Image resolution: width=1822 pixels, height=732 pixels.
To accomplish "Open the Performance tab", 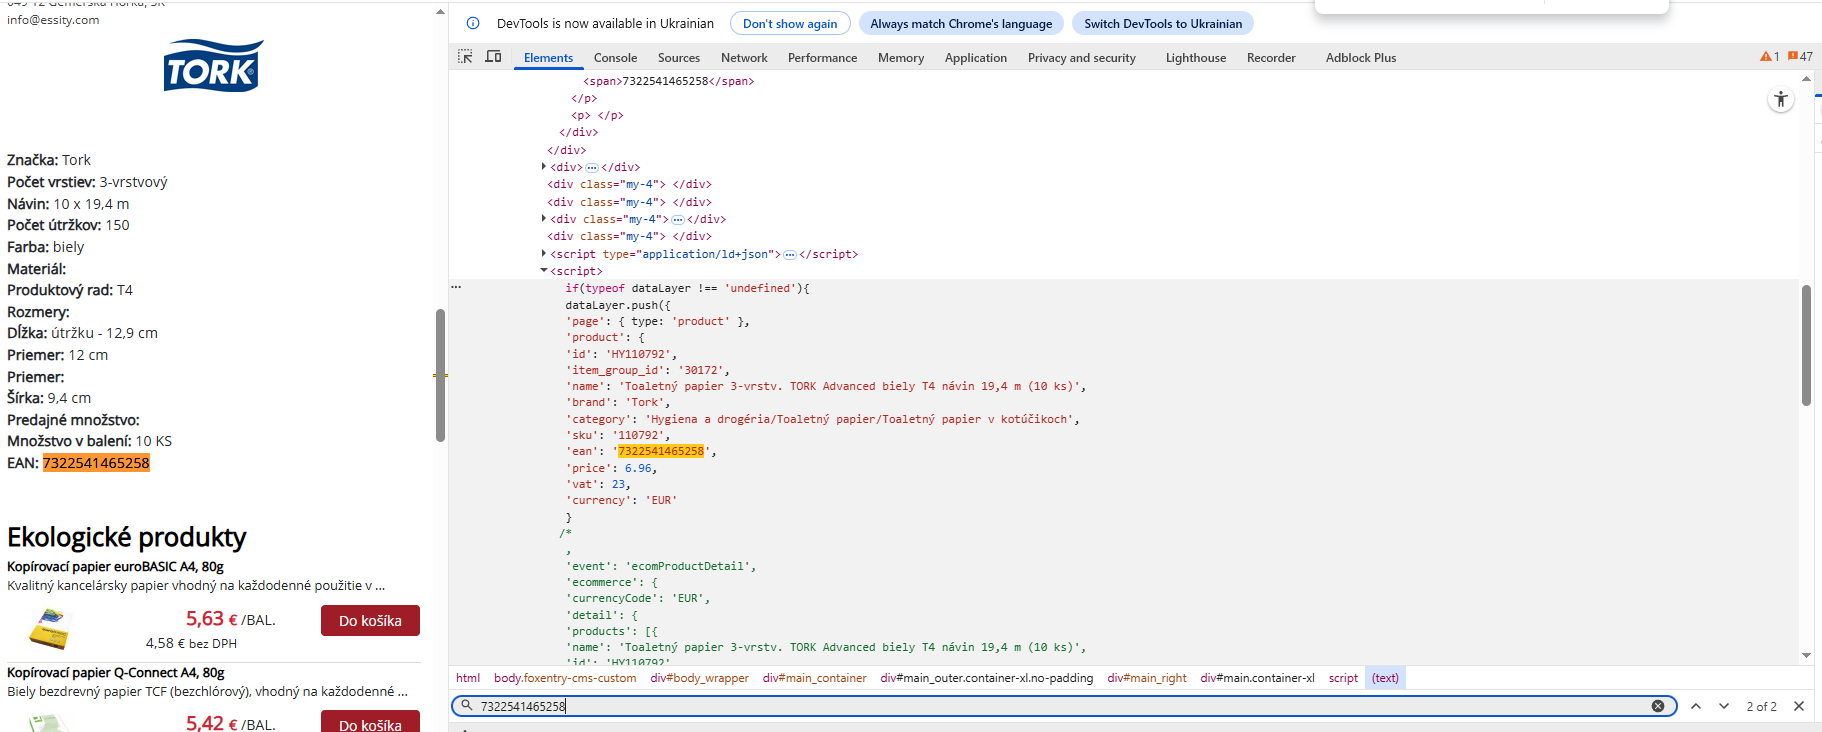I will click(x=822, y=58).
